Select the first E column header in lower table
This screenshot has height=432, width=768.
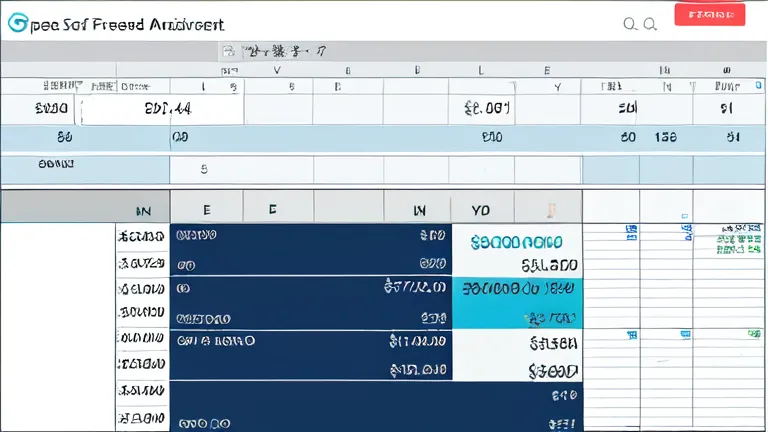[x=207, y=210]
